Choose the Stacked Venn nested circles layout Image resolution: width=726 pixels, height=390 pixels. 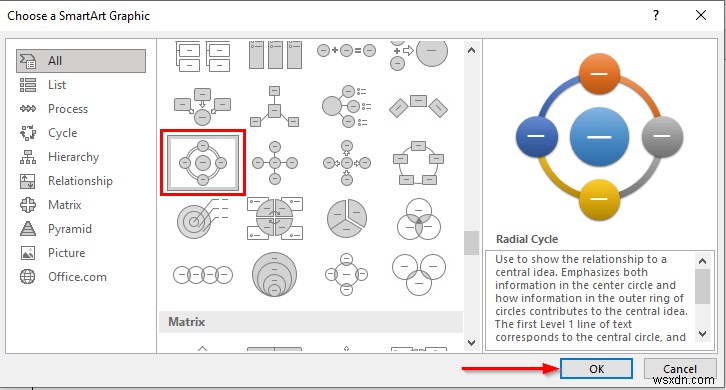coord(275,274)
